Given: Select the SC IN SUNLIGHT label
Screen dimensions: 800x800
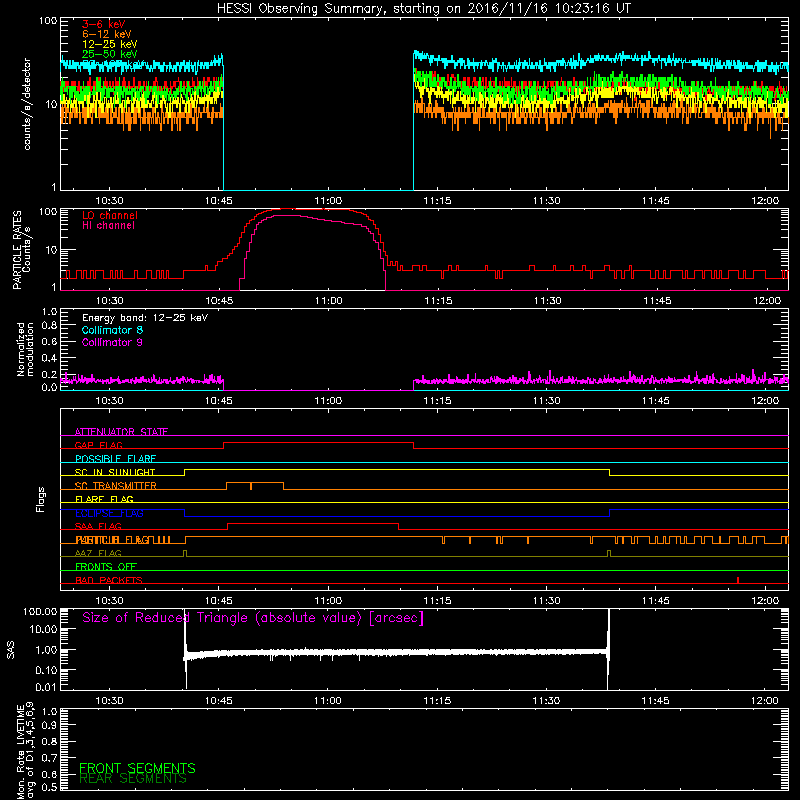Looking at the screenshot, I should [115, 472].
